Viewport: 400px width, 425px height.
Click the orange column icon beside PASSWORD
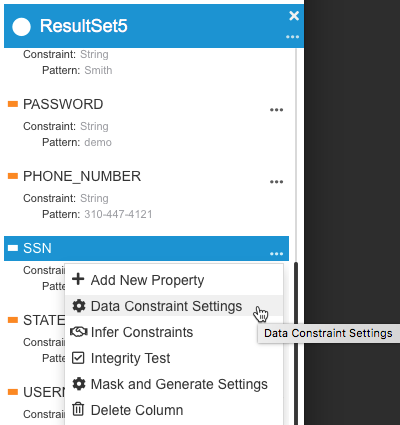13,104
